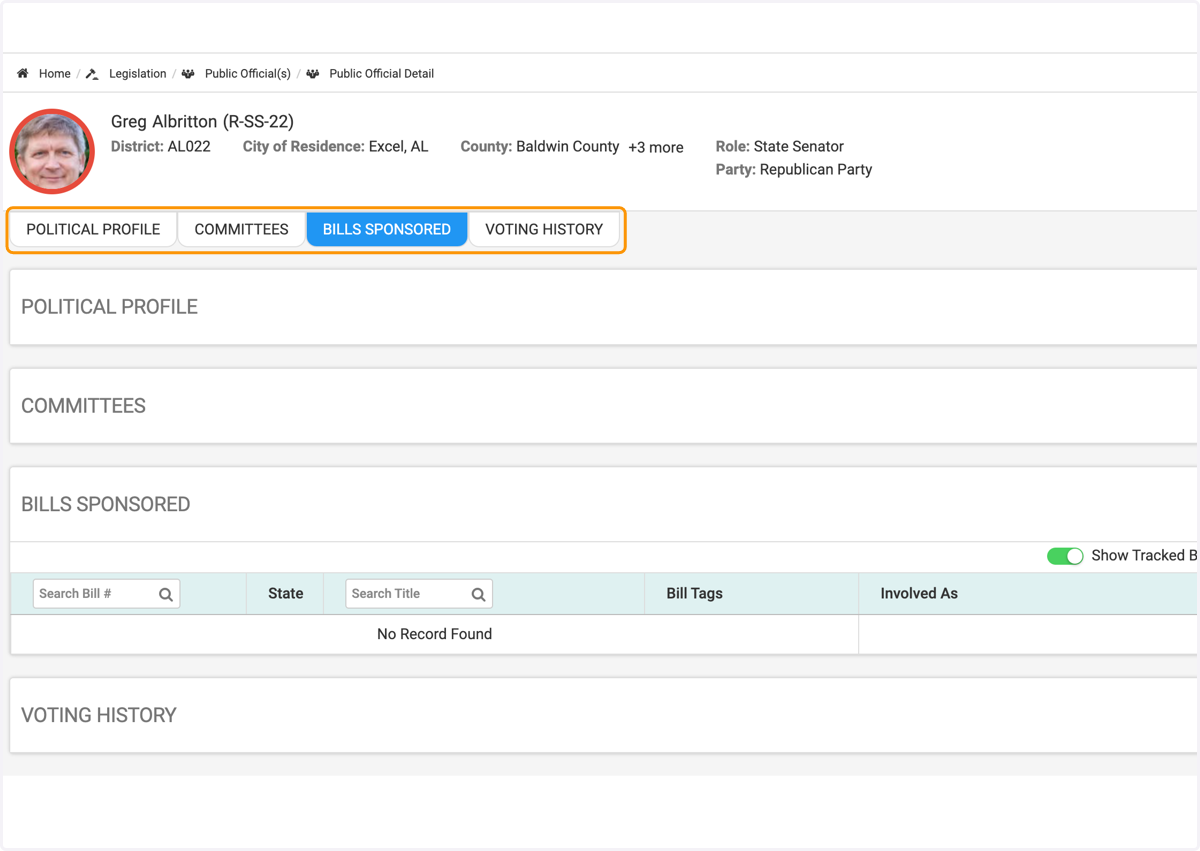Expand the Committees section header

pos(604,406)
